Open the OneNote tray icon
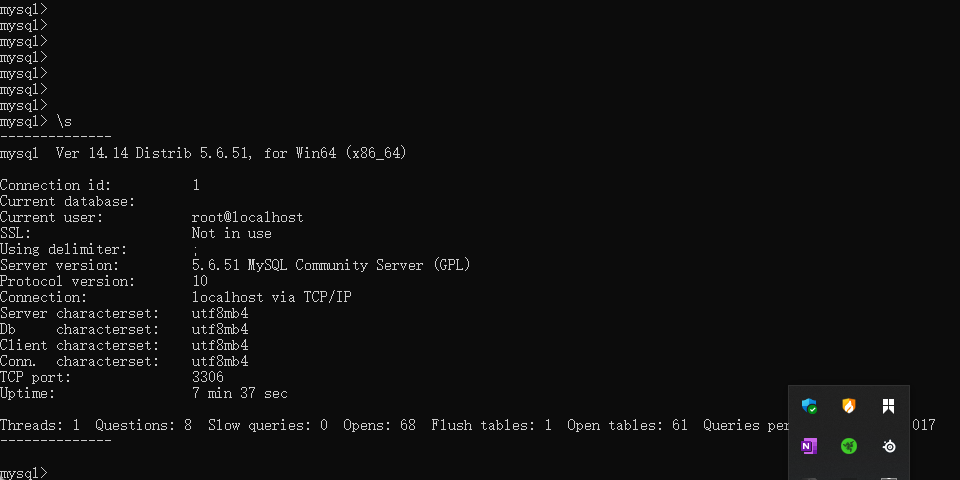Screen dimensions: 960x480 coord(810,446)
